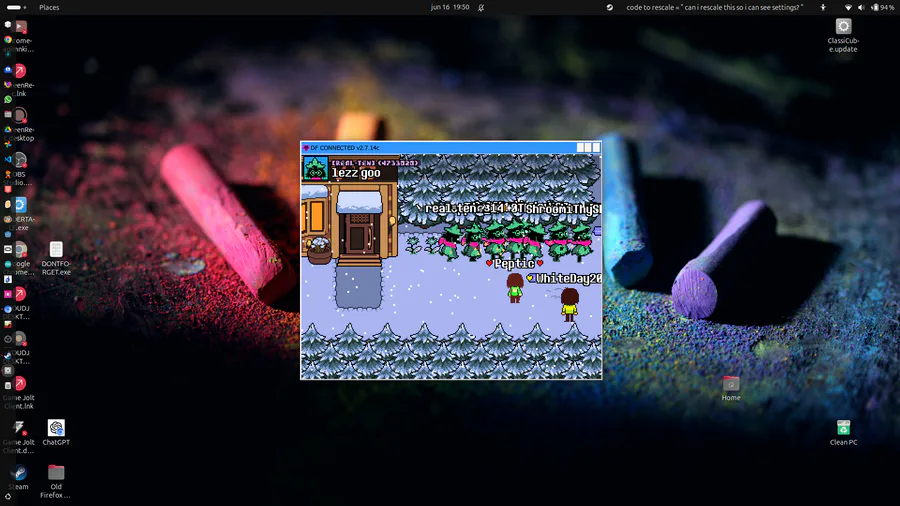Image resolution: width=900 pixels, height=506 pixels.
Task: Click the volume speaker icon in top bar
Action: coord(860,7)
